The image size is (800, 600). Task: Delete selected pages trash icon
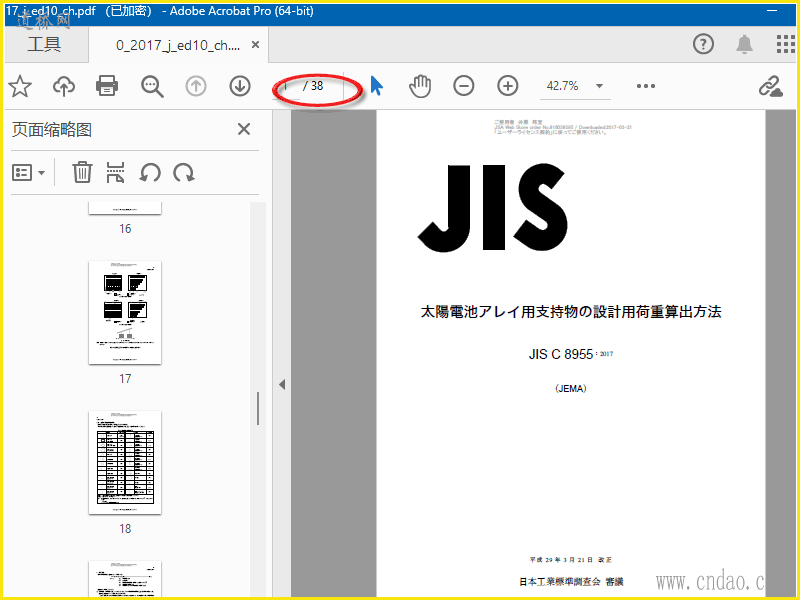click(x=82, y=172)
